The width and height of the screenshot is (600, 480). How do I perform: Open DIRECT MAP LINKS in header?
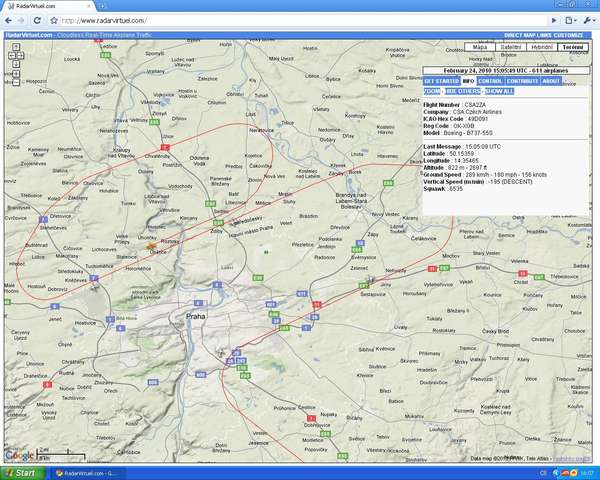pos(528,35)
